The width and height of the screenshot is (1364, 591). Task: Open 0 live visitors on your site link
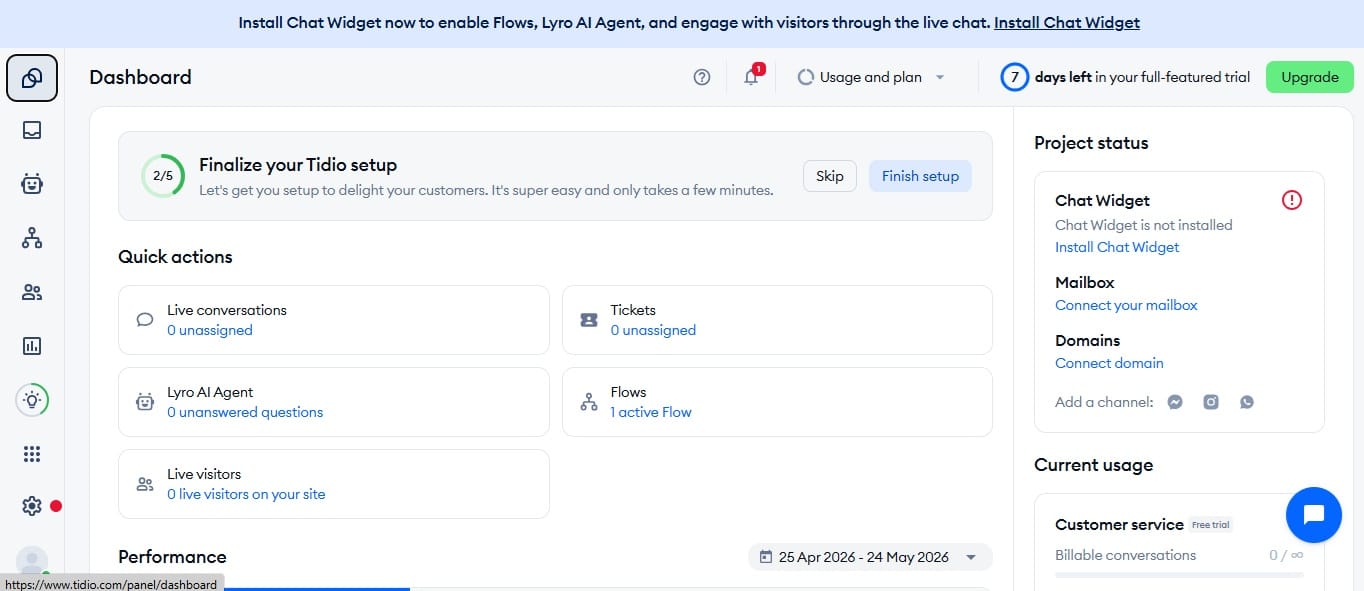tap(246, 494)
